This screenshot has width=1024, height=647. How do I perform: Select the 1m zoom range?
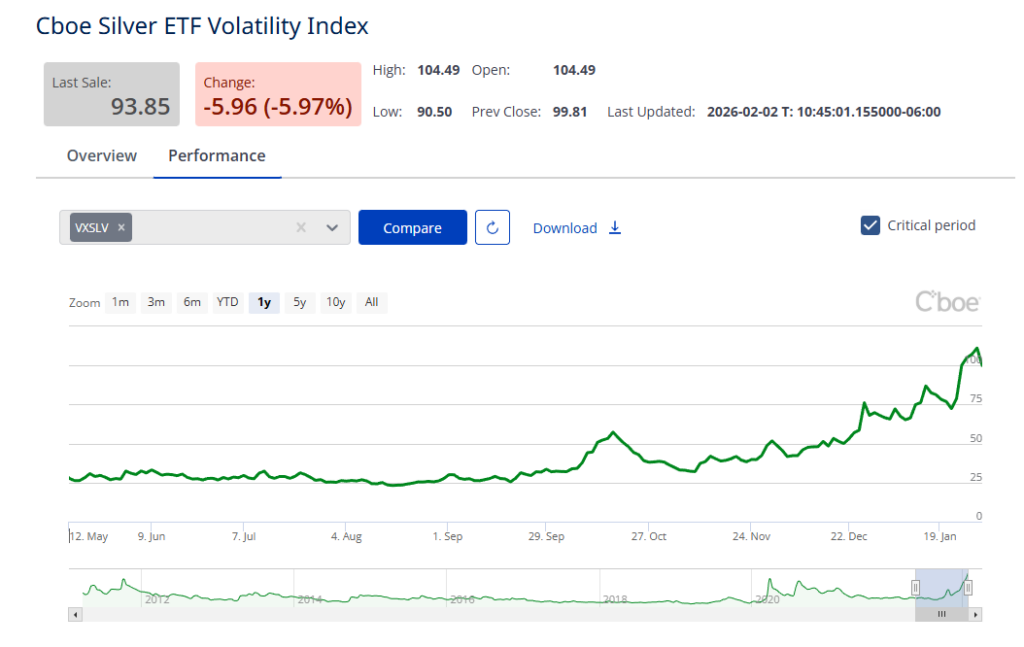click(120, 302)
